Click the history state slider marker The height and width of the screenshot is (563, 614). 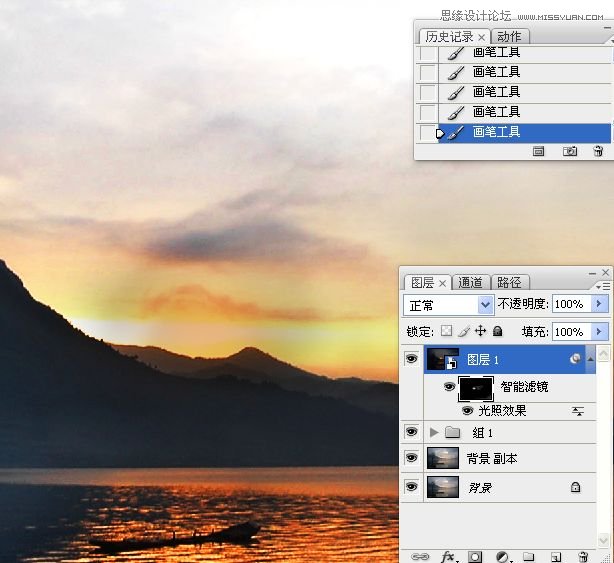point(440,134)
